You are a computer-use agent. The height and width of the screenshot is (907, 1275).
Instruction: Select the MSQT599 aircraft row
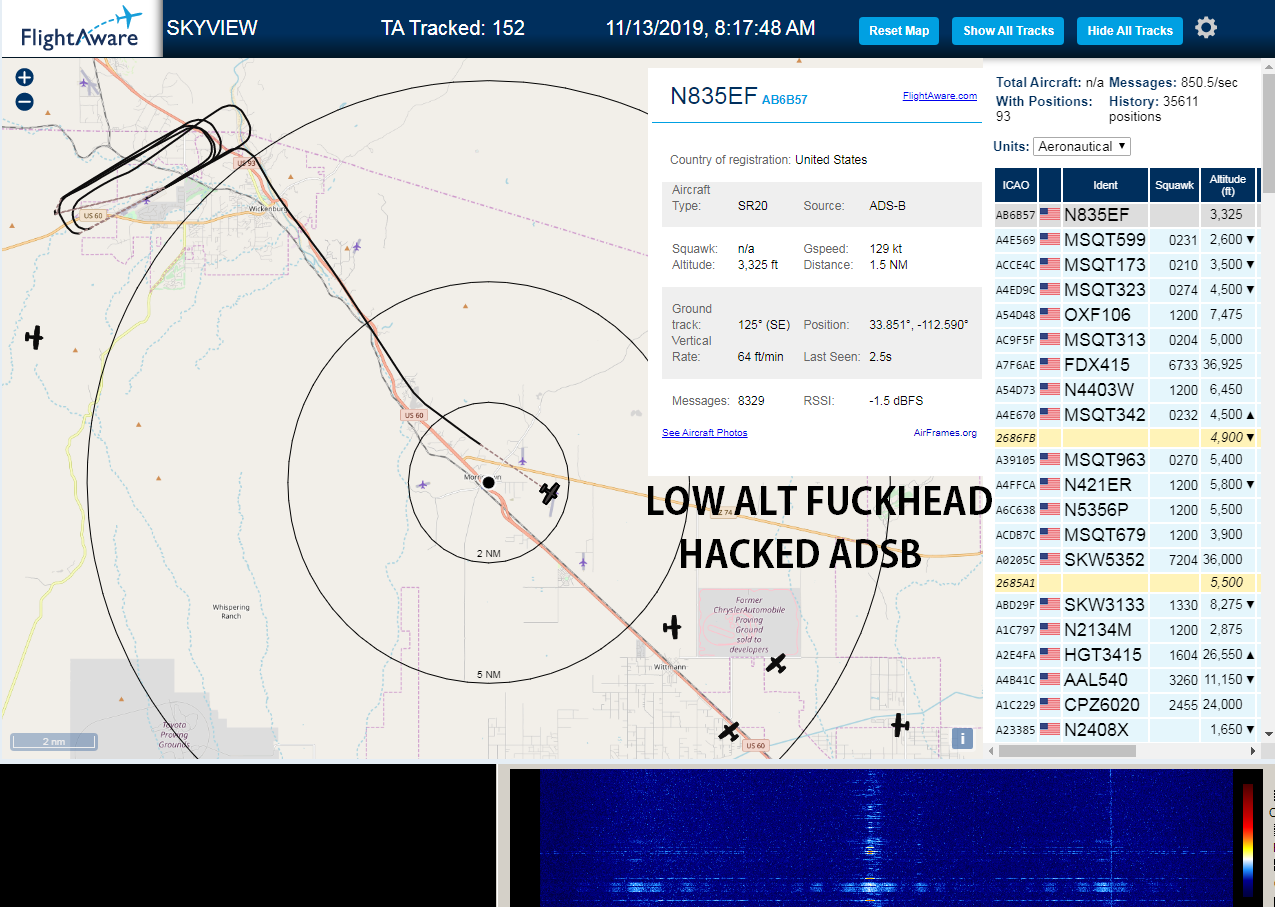[1126, 240]
